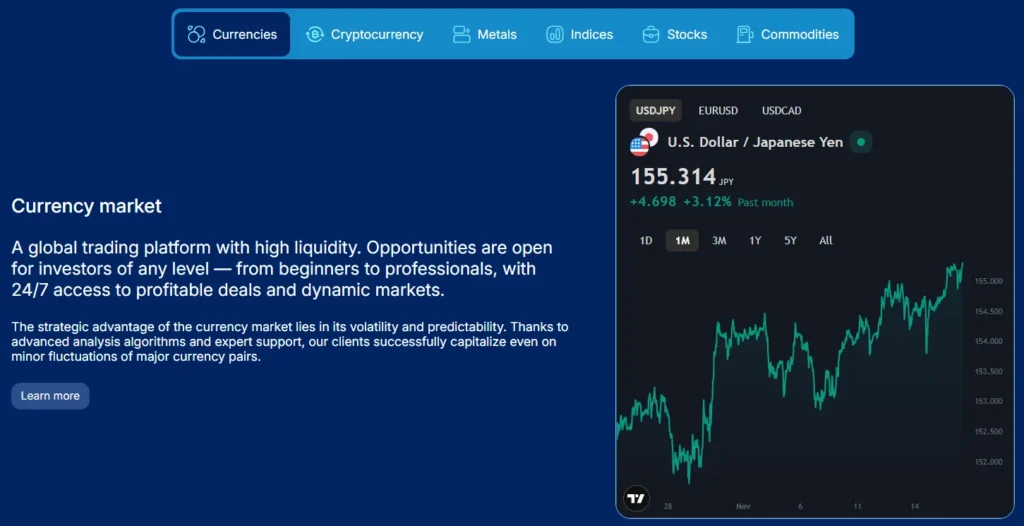The image size is (1024, 526).
Task: Switch to the USDCAD symbol tab
Action: click(781, 111)
